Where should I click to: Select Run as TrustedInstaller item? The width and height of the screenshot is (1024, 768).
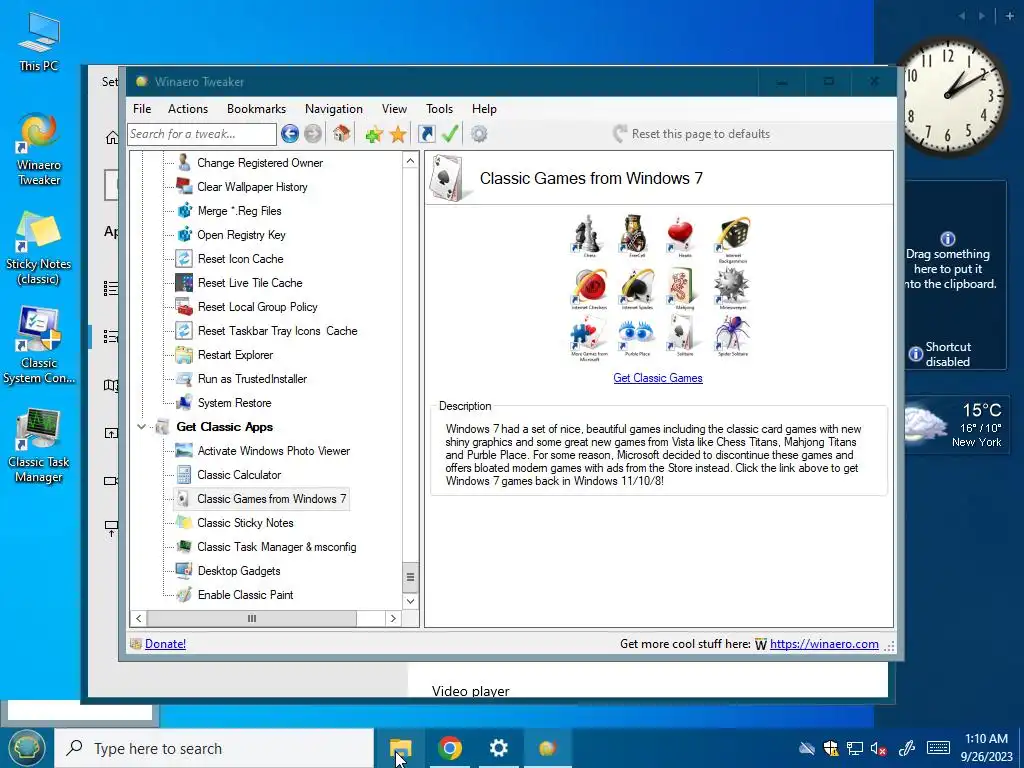point(252,379)
